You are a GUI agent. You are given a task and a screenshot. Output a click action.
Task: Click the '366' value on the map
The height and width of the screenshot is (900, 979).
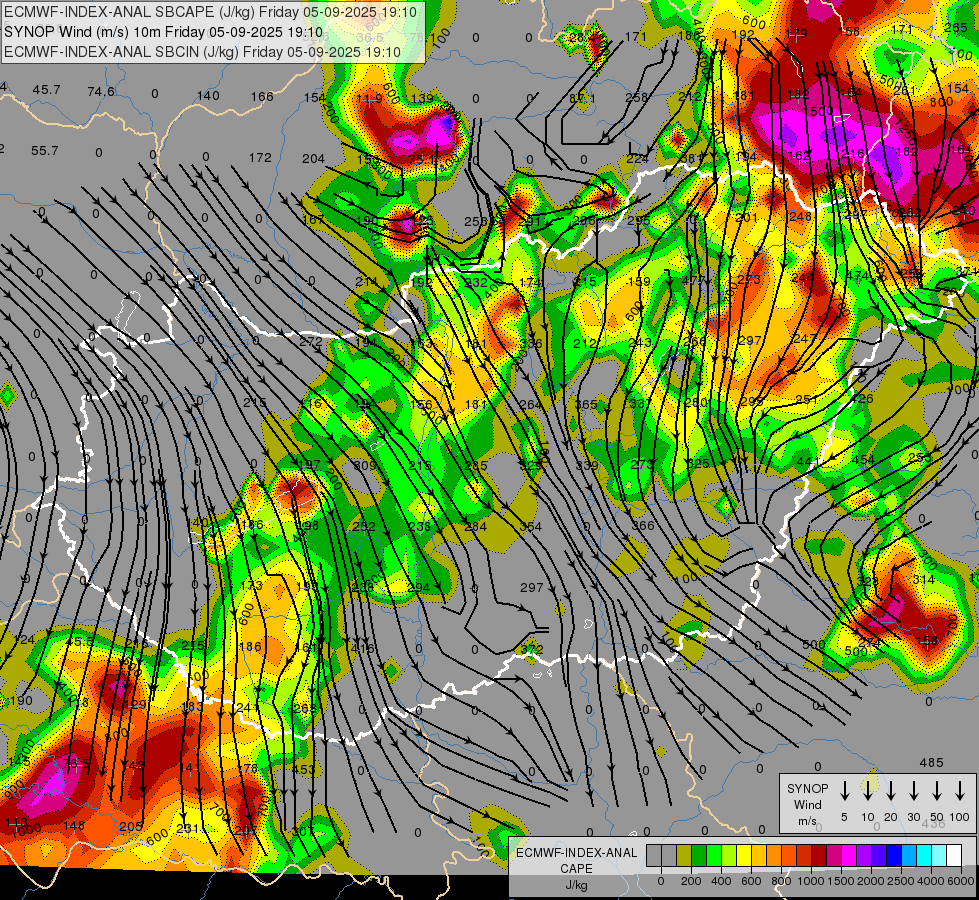pos(643,525)
